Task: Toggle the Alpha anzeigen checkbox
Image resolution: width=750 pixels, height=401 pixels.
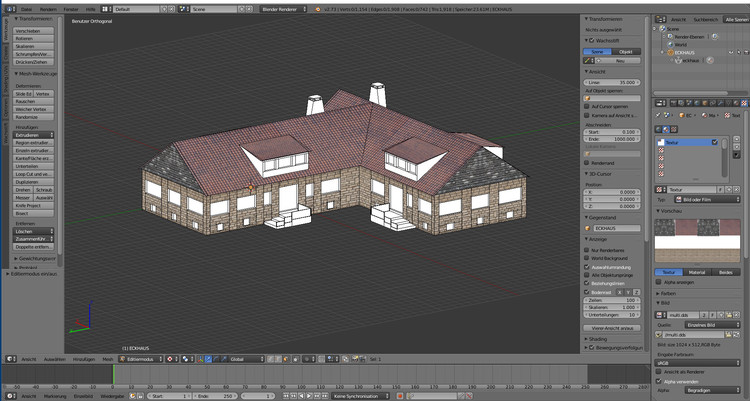Action: click(659, 282)
